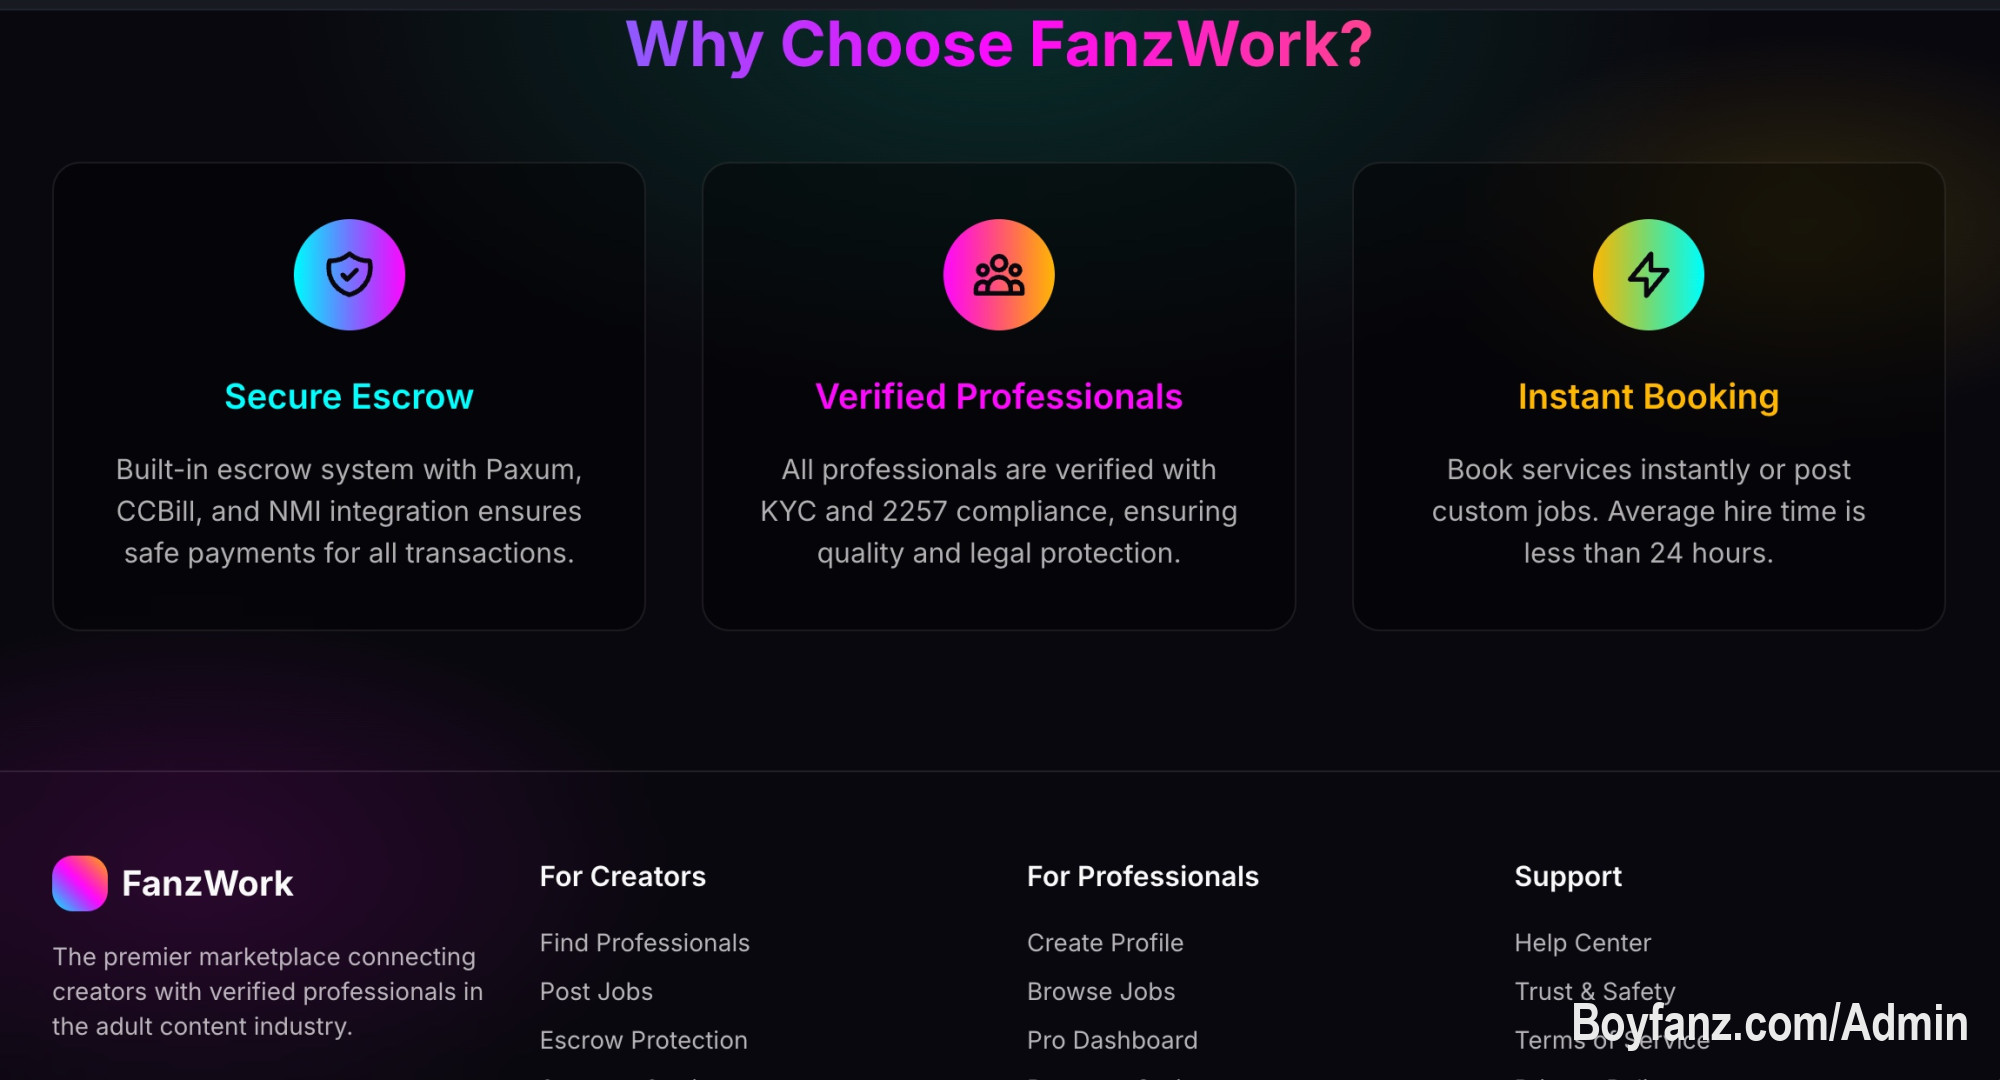Click the FanzWork brand name in footer
Viewport: 2000px width, 1080px height.
click(207, 884)
